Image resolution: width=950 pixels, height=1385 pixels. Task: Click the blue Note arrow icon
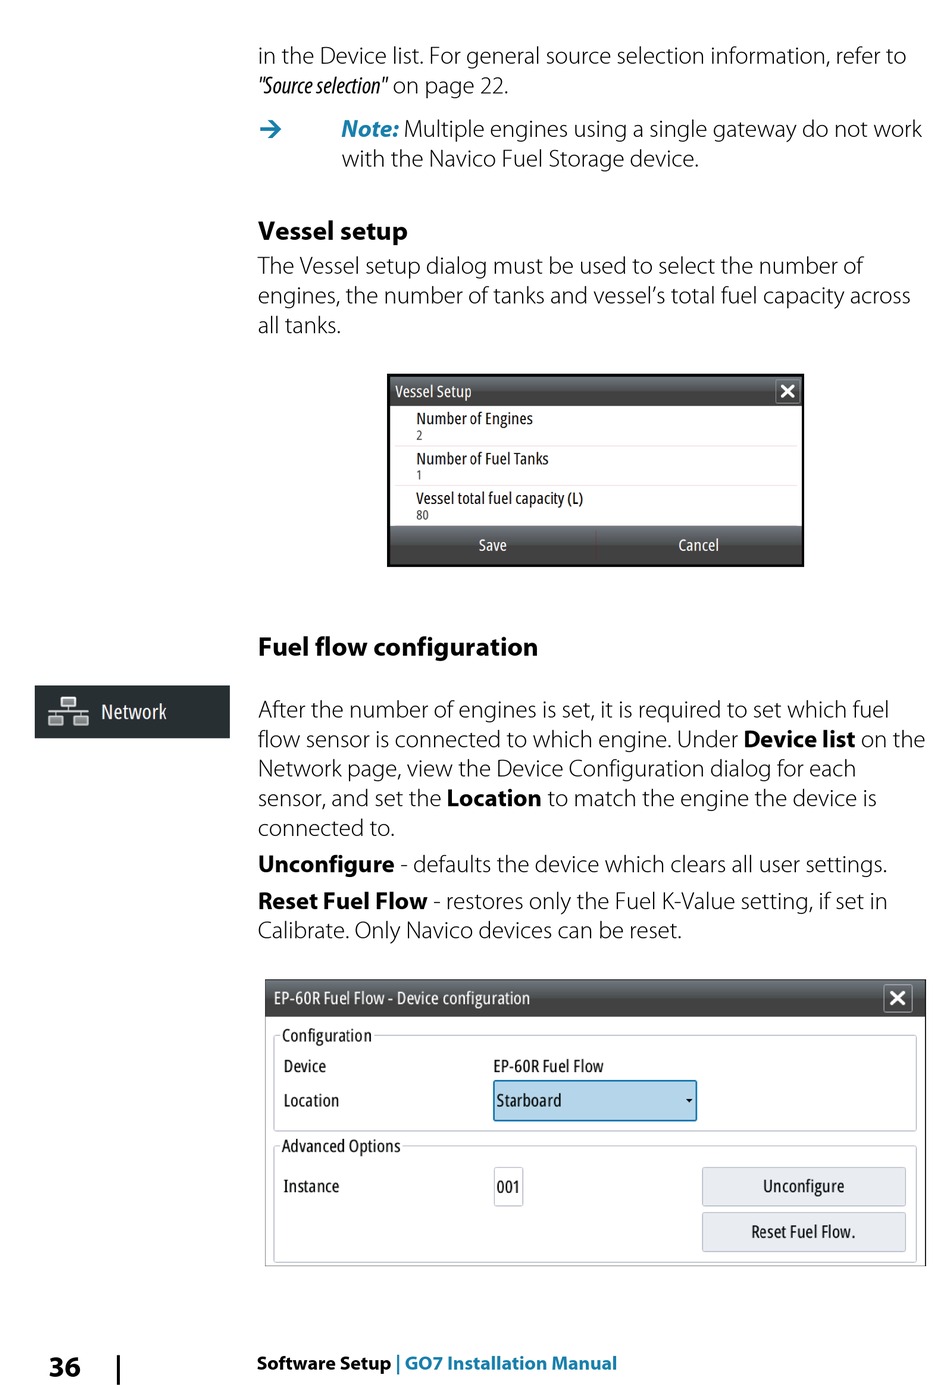coord(270,129)
